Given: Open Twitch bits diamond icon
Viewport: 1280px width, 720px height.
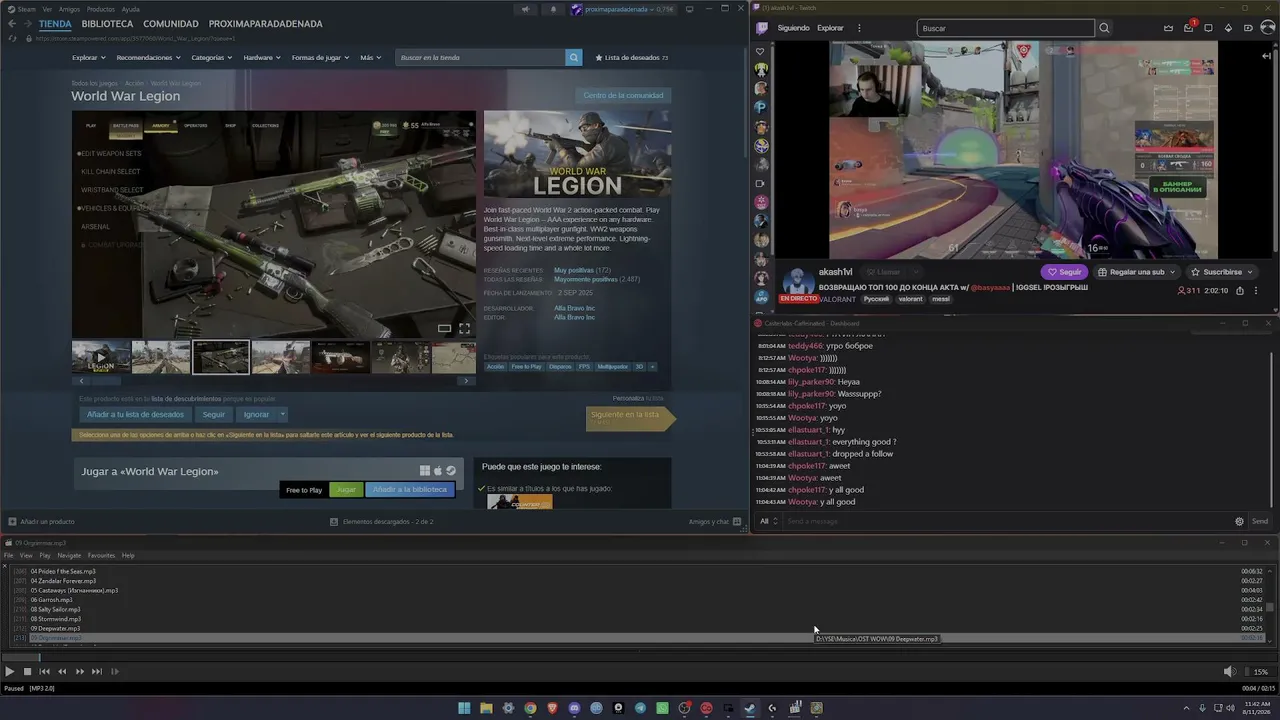Looking at the screenshot, I should click(x=1228, y=28).
